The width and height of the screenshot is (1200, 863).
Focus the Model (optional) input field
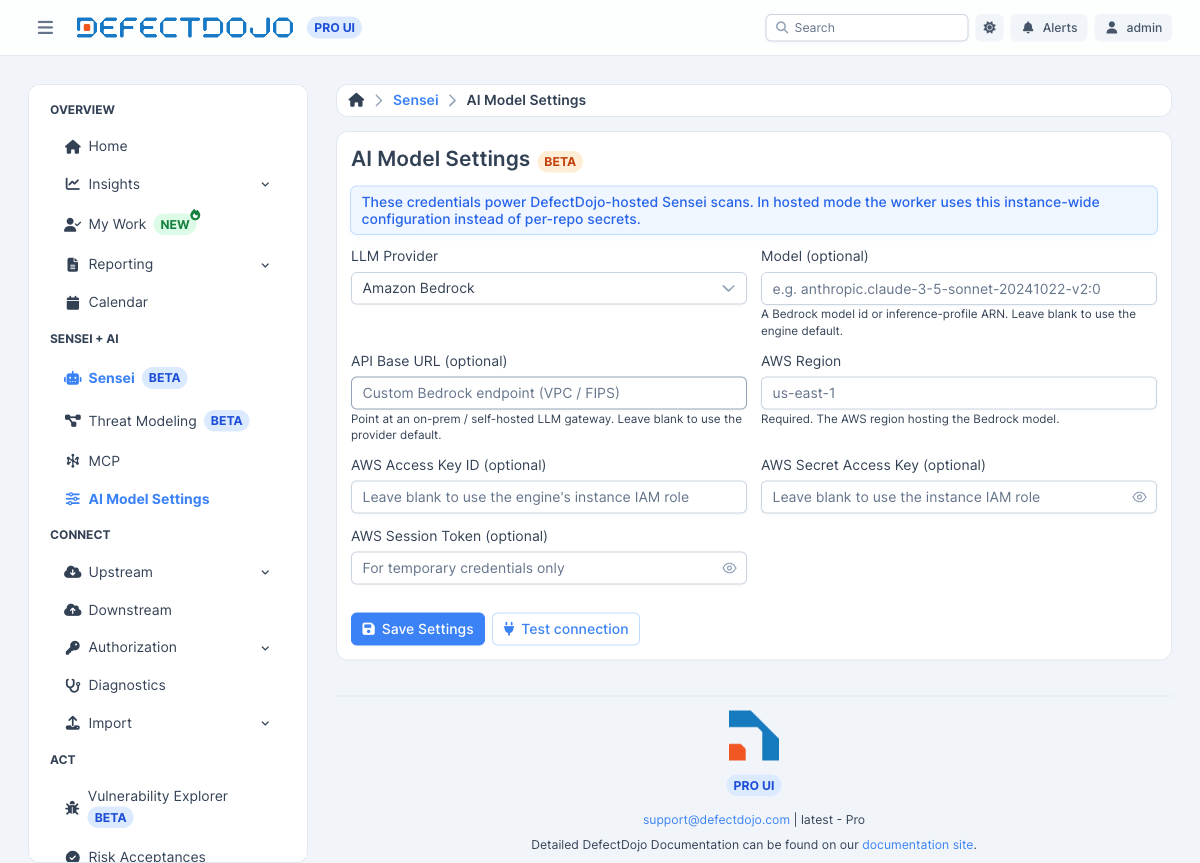959,288
